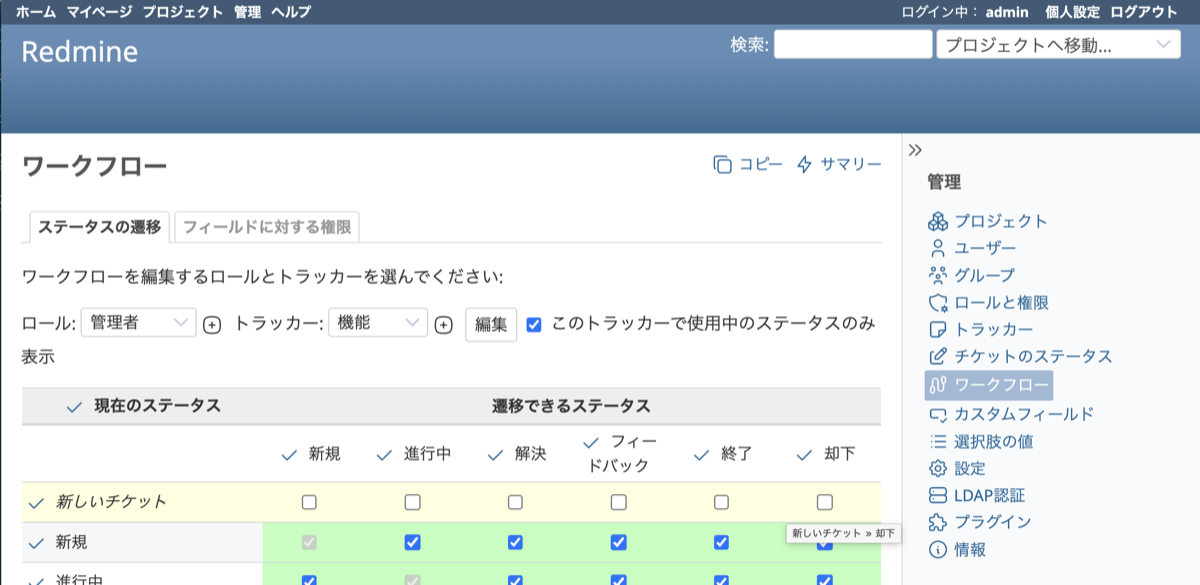1200x585 pixels.
Task: Open the プロジェクトへ移動 dropdown
Action: [1057, 45]
